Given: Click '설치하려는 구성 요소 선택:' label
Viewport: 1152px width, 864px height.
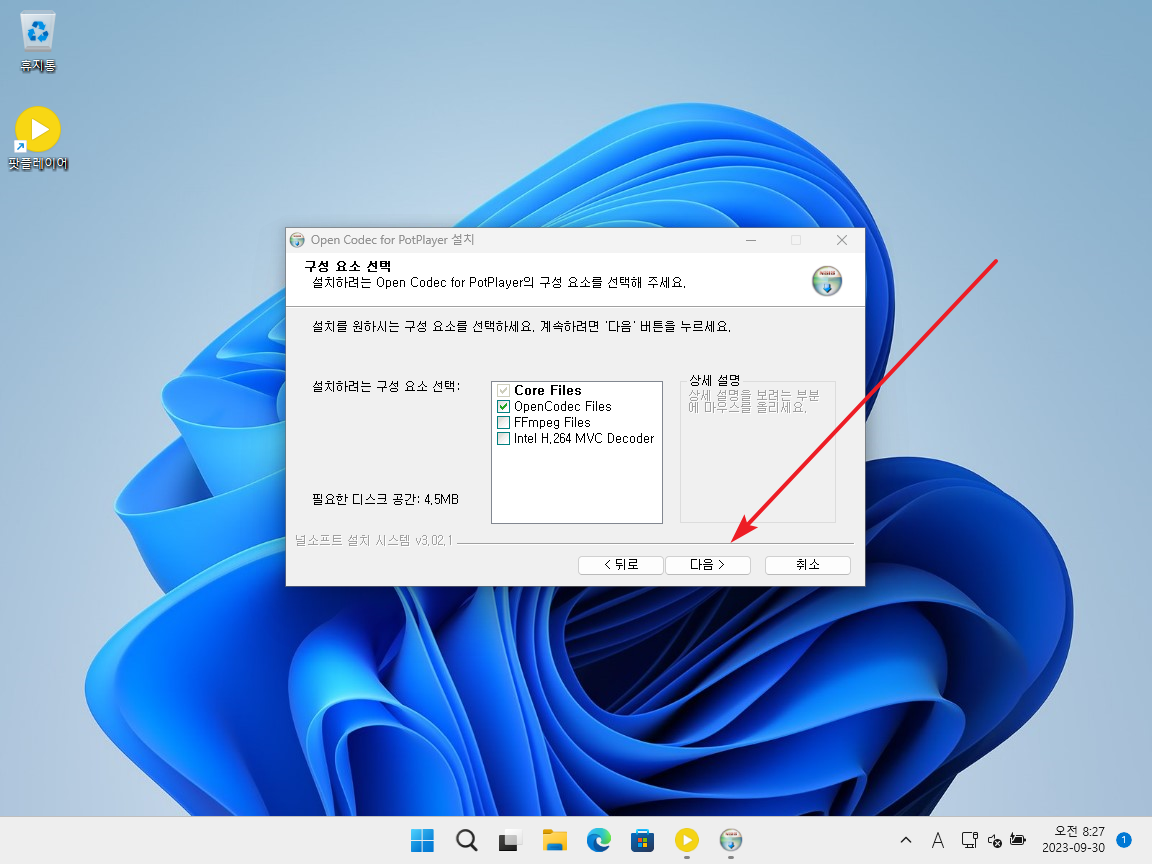Looking at the screenshot, I should tap(386, 386).
